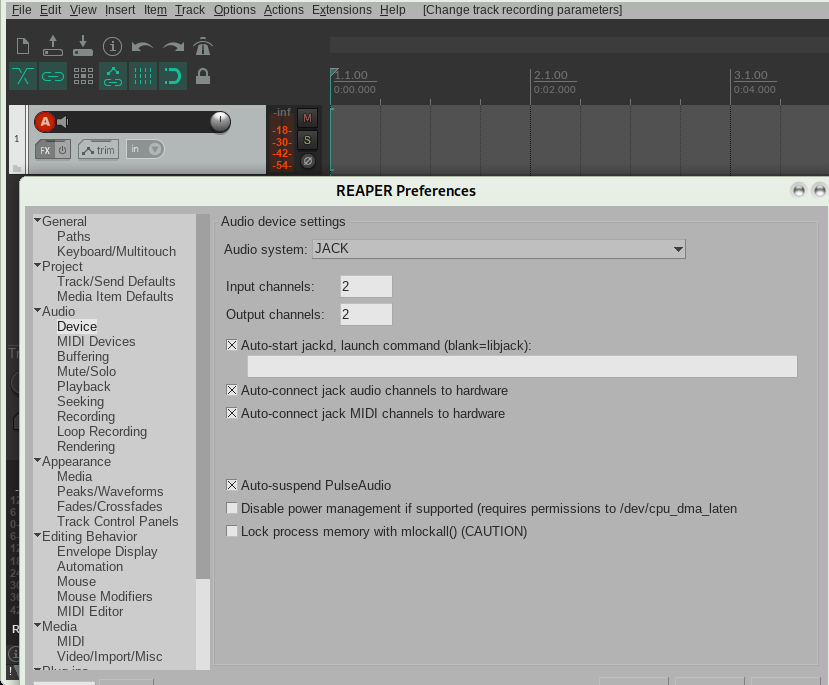This screenshot has height=685, width=829.
Task: Adjust the track 1 volume knob
Action: pyautogui.click(x=220, y=122)
